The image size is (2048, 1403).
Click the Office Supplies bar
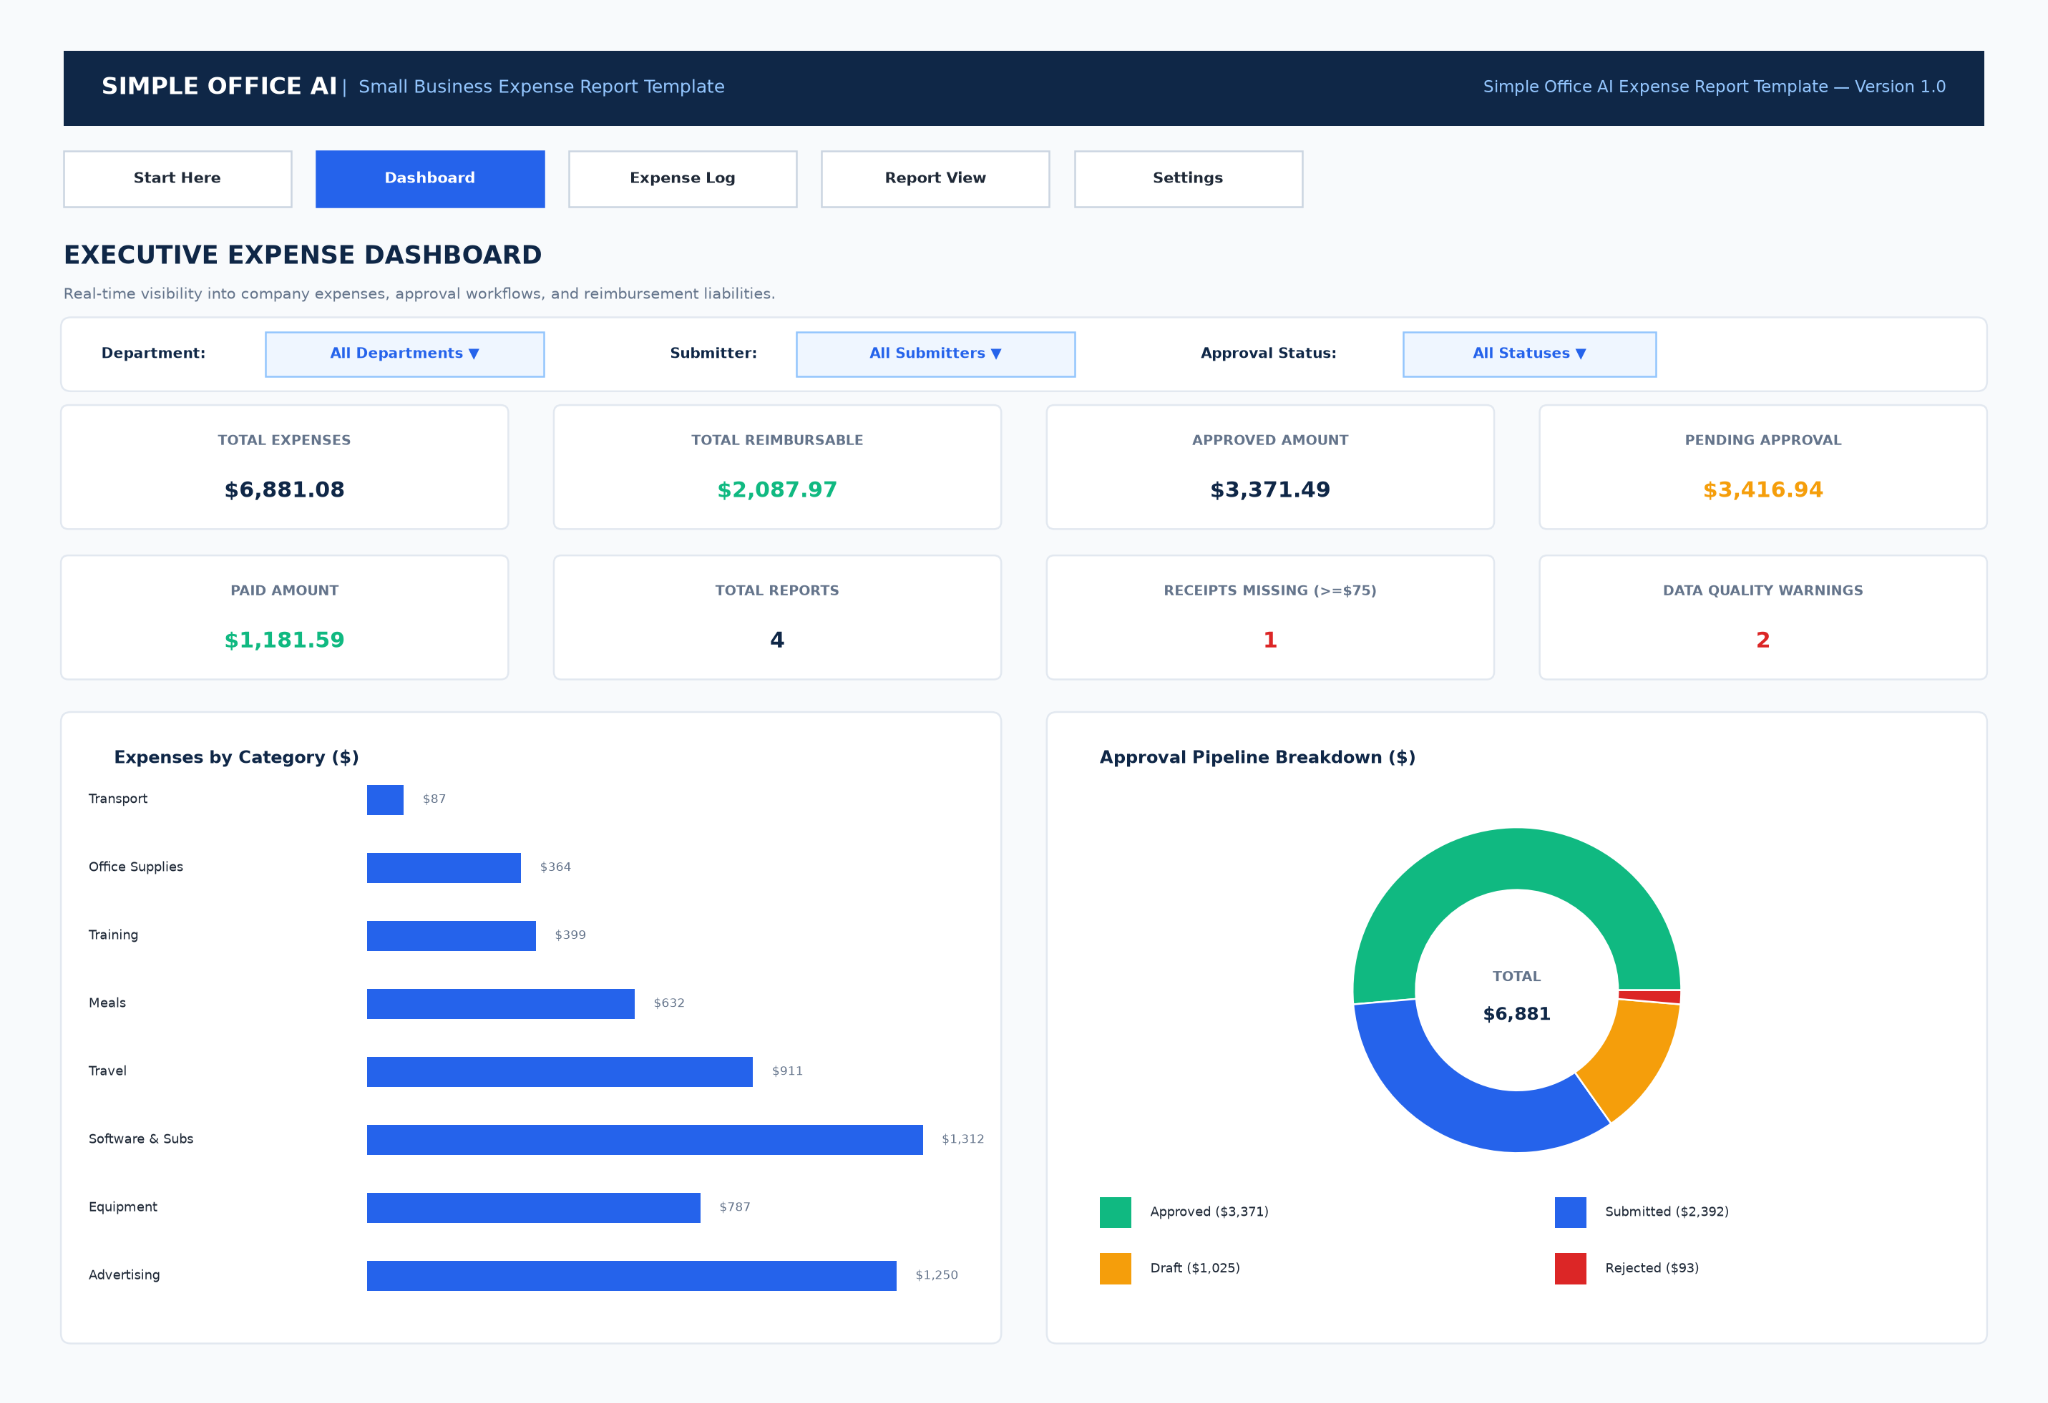pos(444,868)
